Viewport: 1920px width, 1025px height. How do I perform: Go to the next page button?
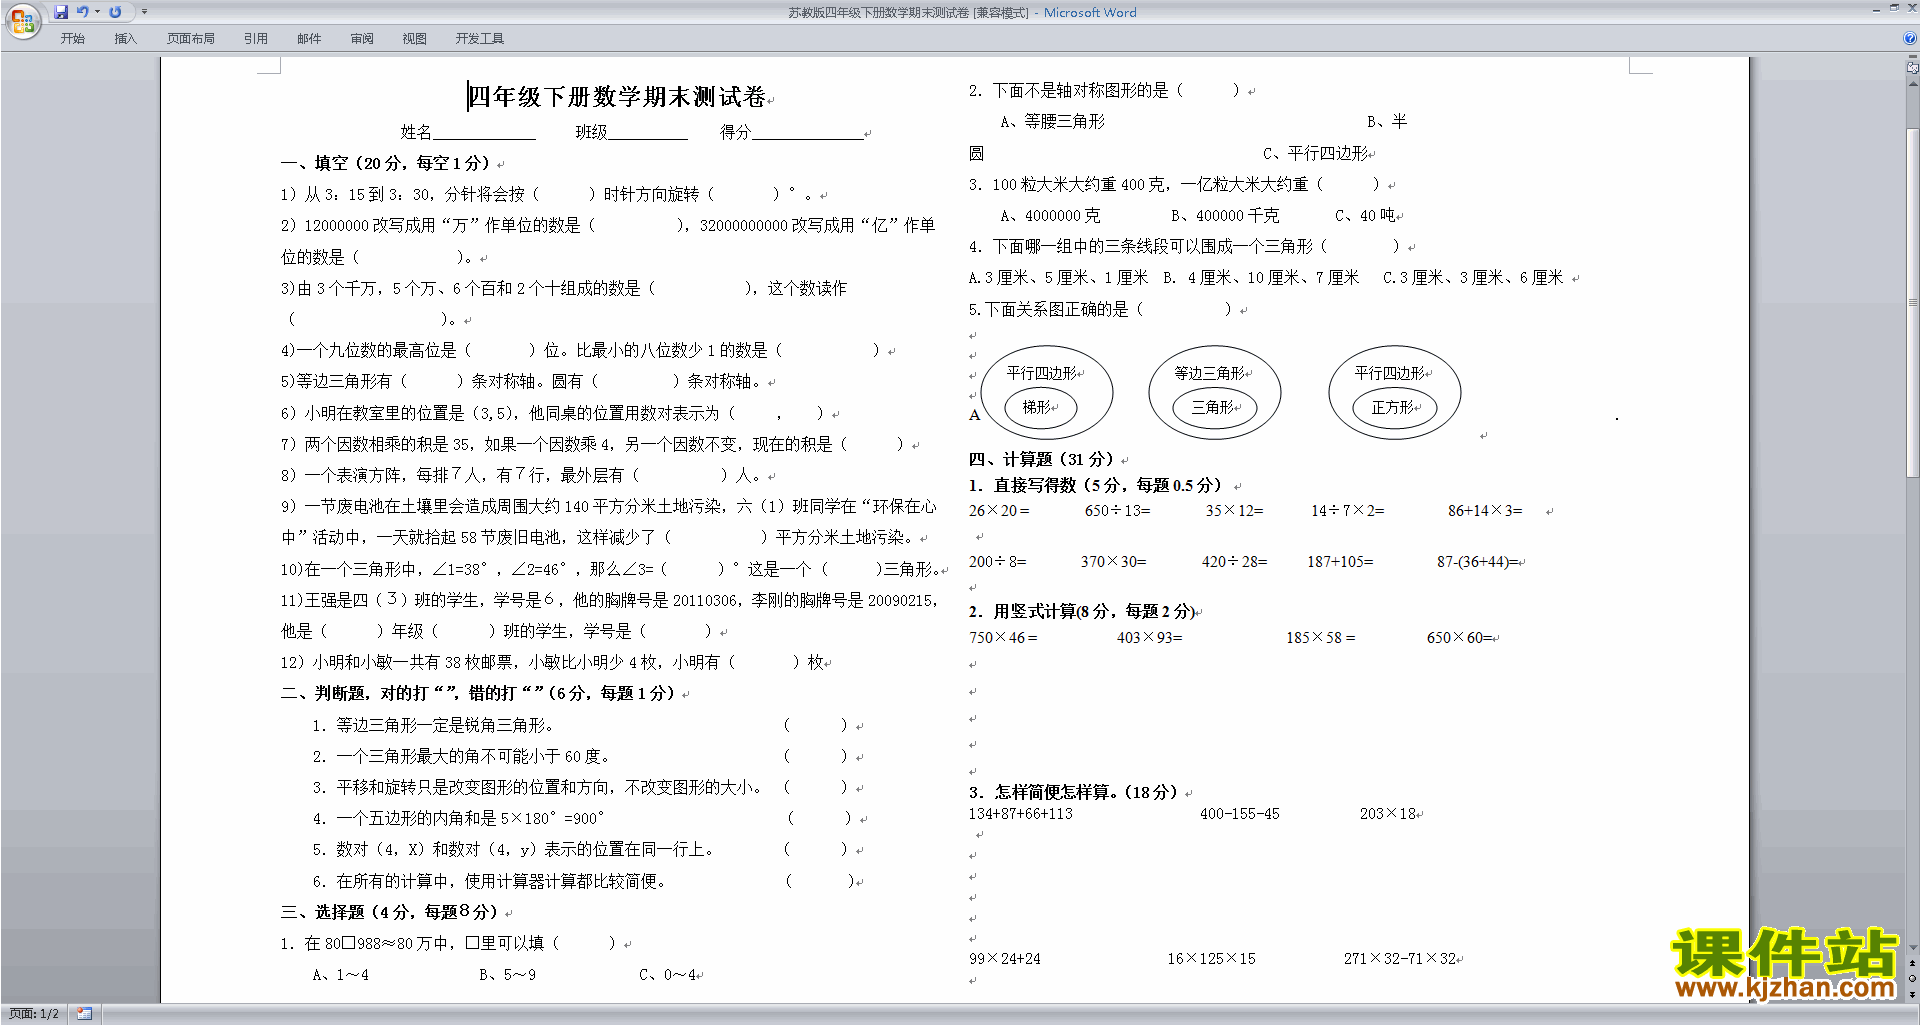point(1913,995)
